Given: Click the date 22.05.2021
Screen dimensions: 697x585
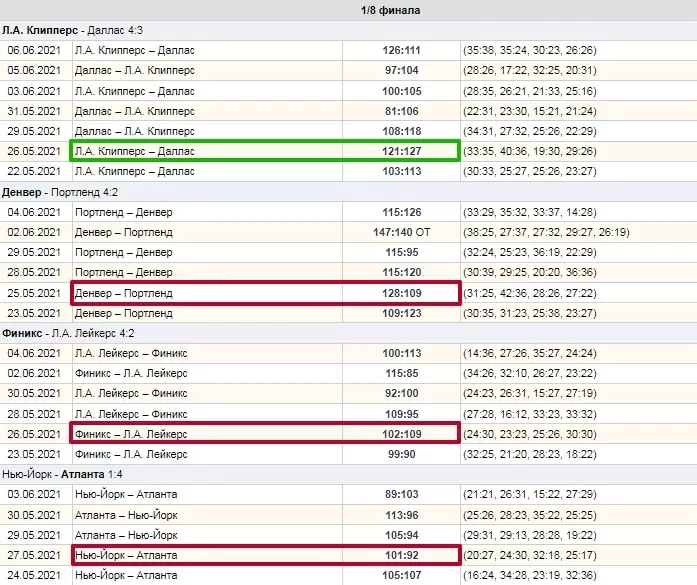Looking at the screenshot, I should [34, 171].
